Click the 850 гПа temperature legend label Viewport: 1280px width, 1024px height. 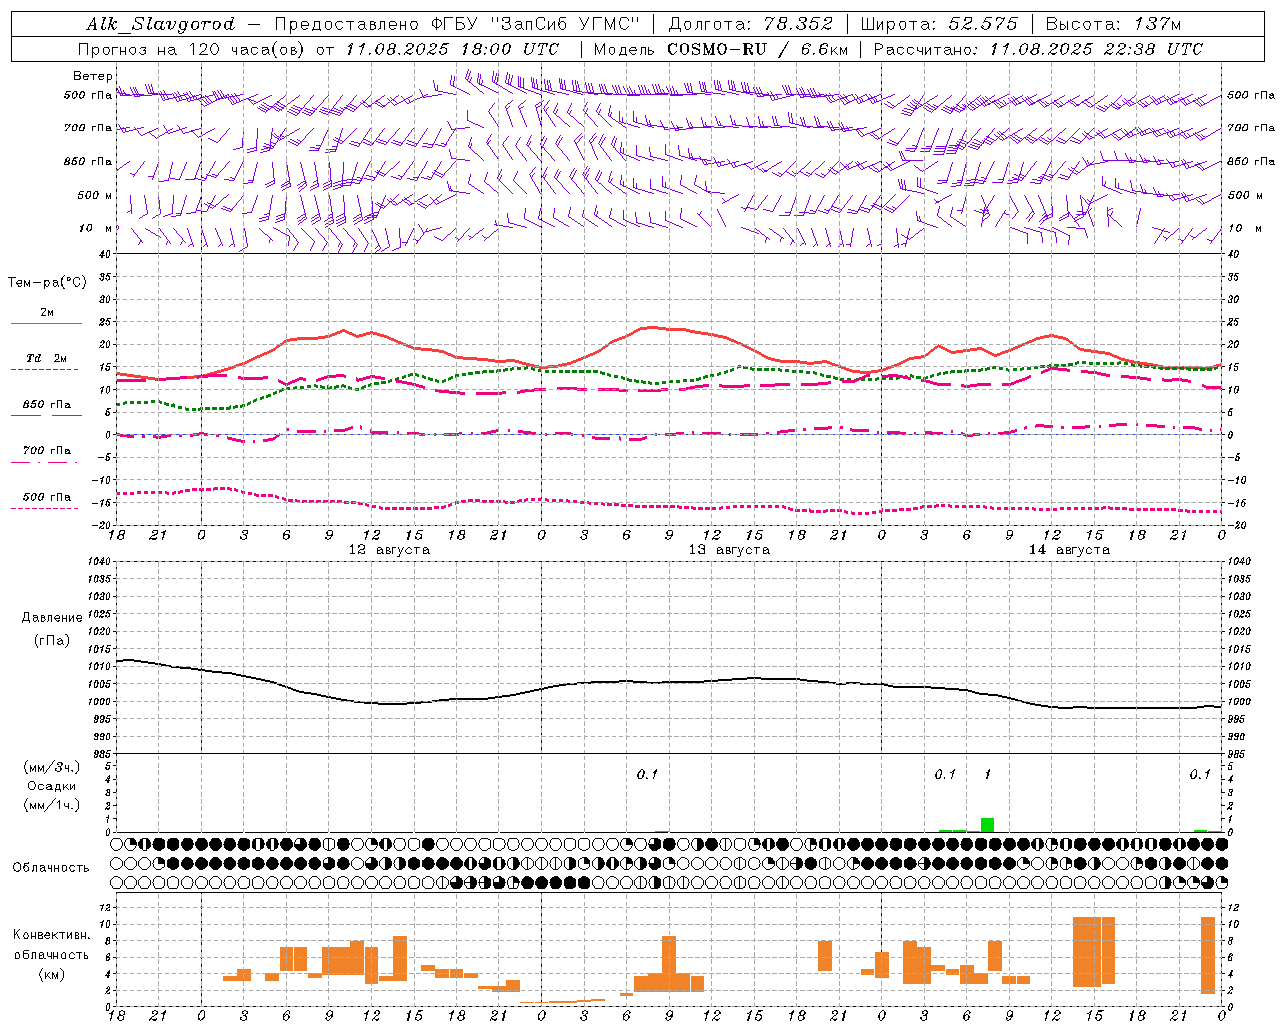[47, 405]
